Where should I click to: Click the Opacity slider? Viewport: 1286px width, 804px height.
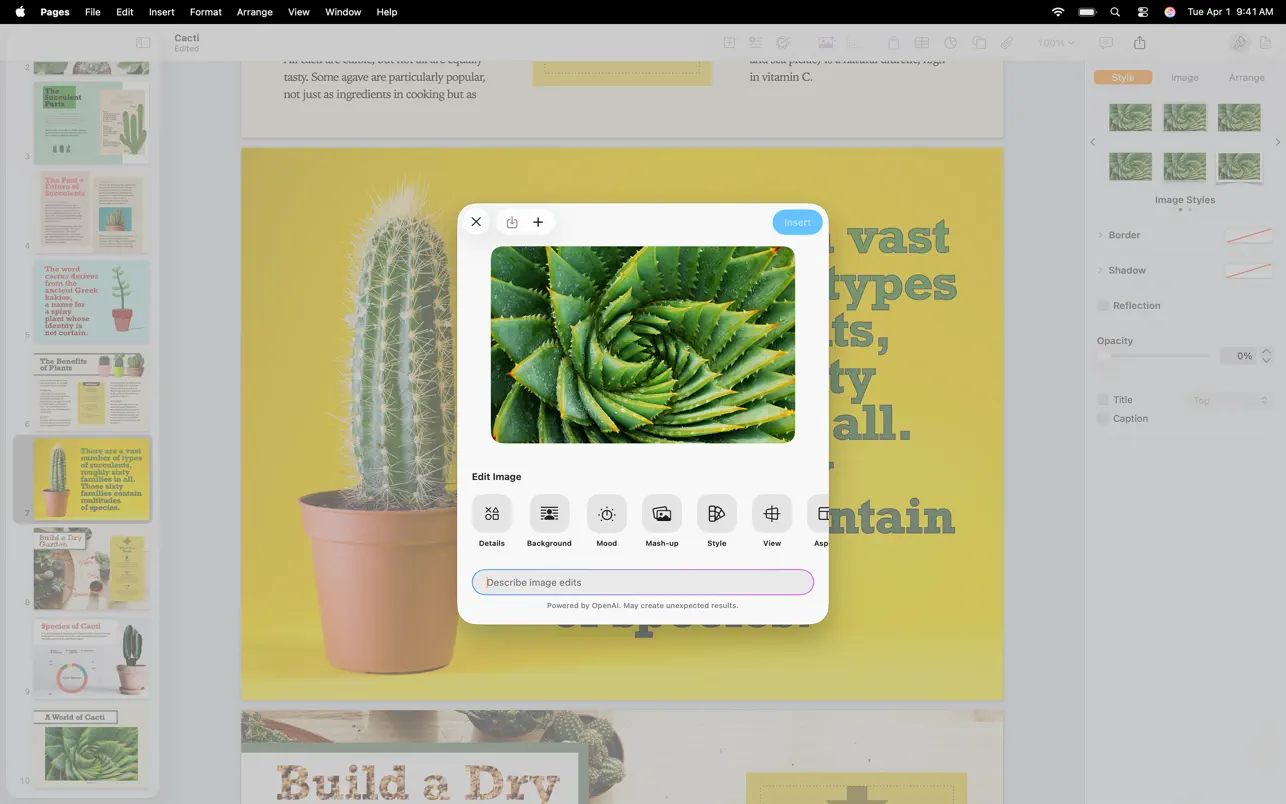pos(1155,356)
